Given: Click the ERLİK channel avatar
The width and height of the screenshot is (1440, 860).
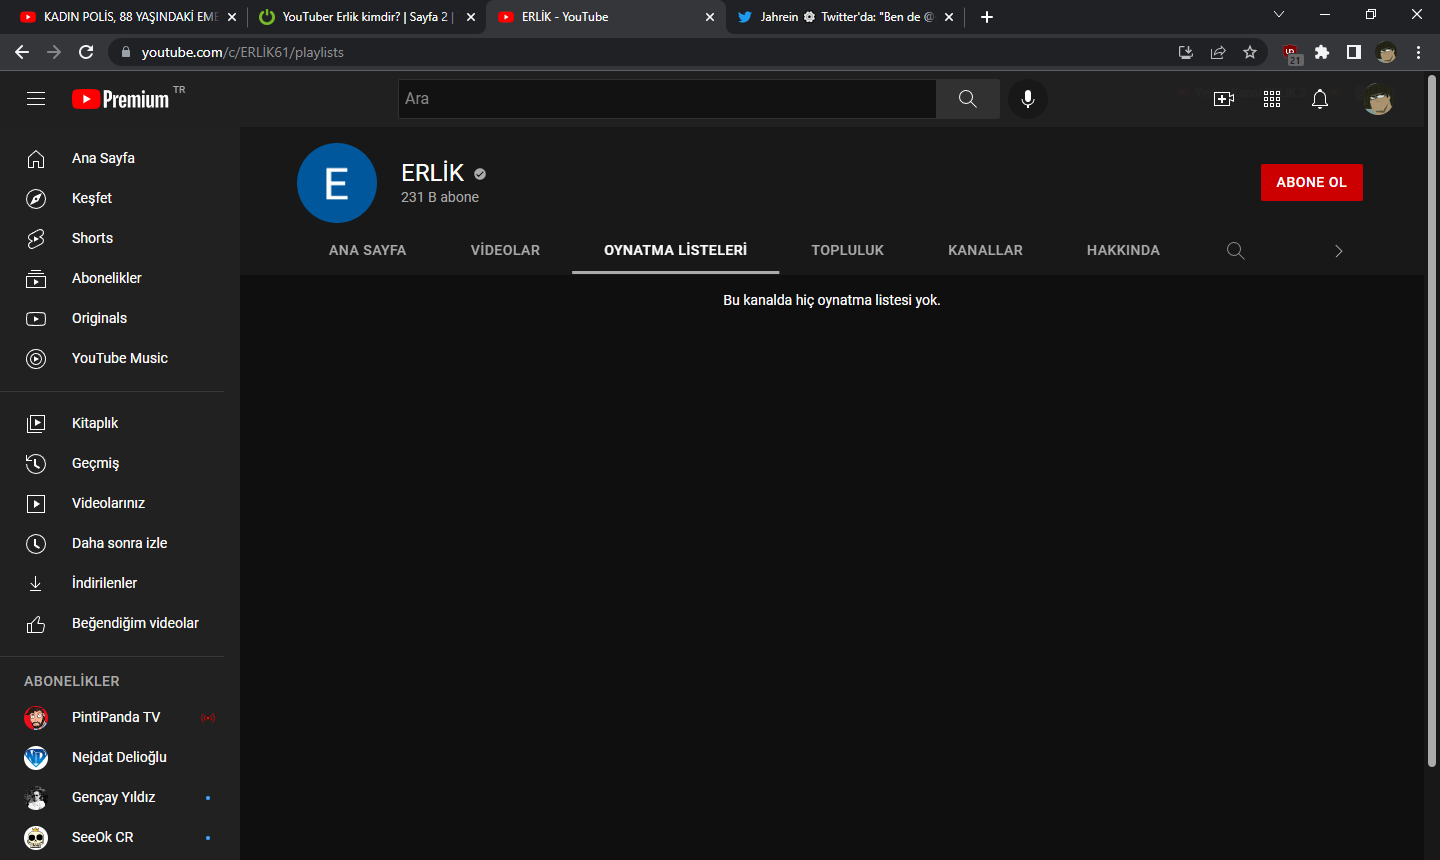Looking at the screenshot, I should pyautogui.click(x=337, y=183).
